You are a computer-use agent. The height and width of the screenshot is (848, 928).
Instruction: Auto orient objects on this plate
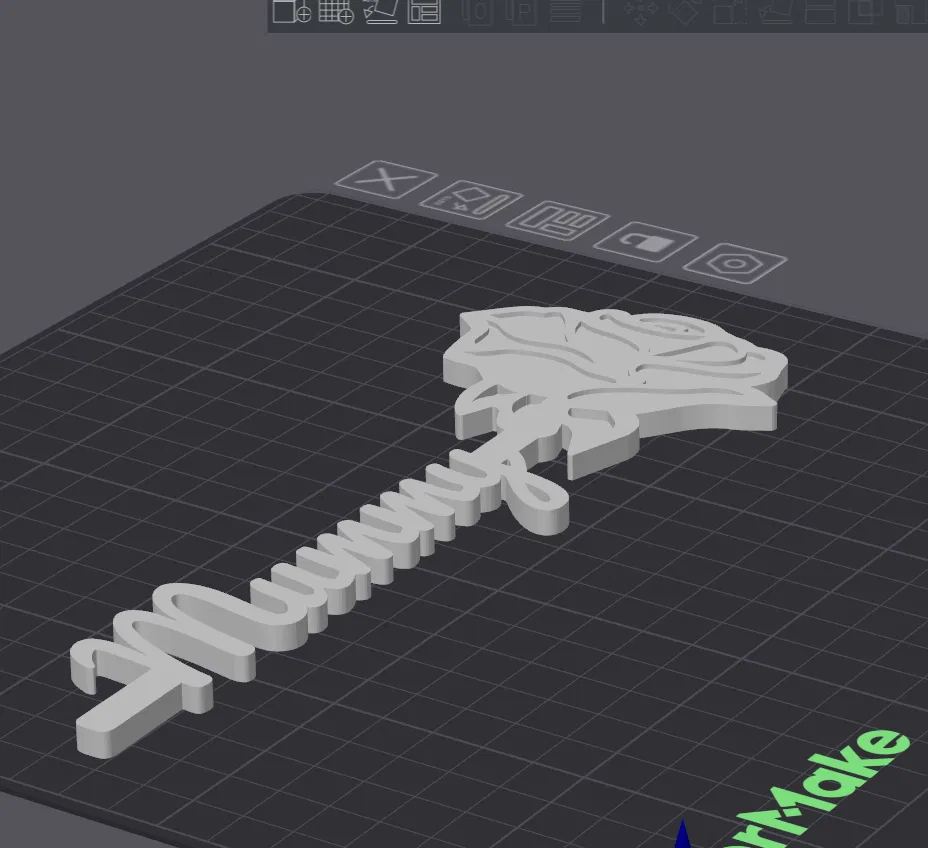(471, 200)
